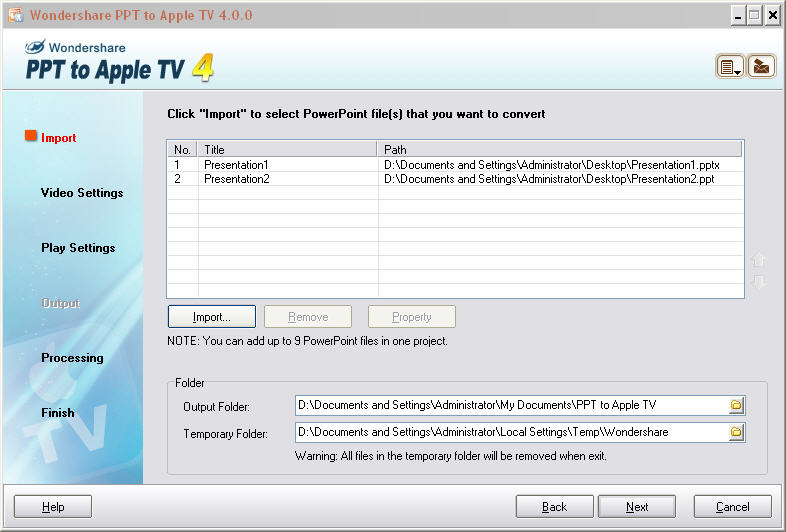Click the app icon in title bar
Screen dimensions: 786x532
(14, 15)
